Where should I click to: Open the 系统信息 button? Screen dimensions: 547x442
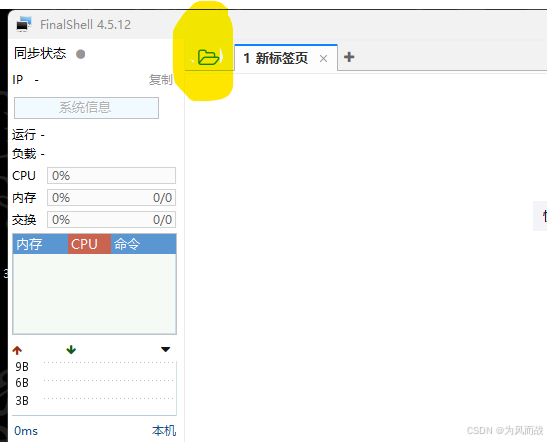click(x=86, y=108)
